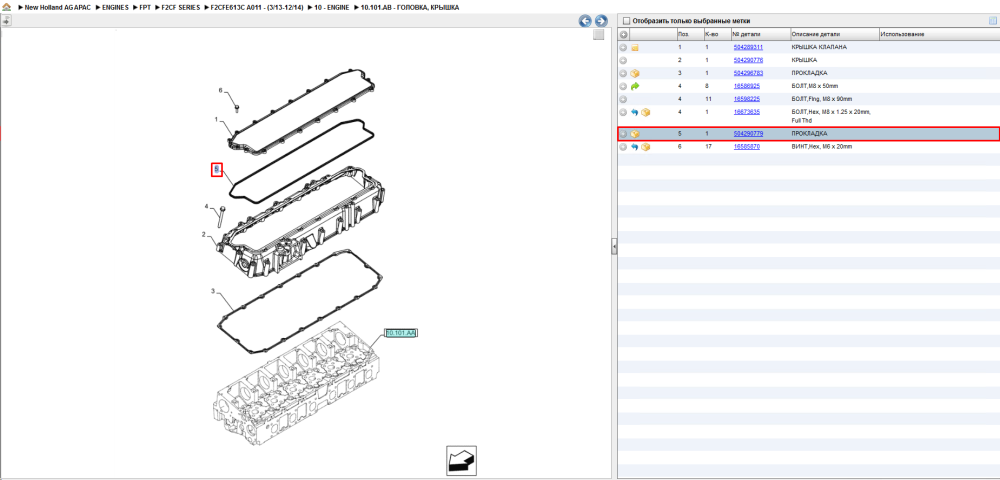The width and height of the screenshot is (1000, 480).
Task: Click the 'К-во' column header
Action: point(717,34)
